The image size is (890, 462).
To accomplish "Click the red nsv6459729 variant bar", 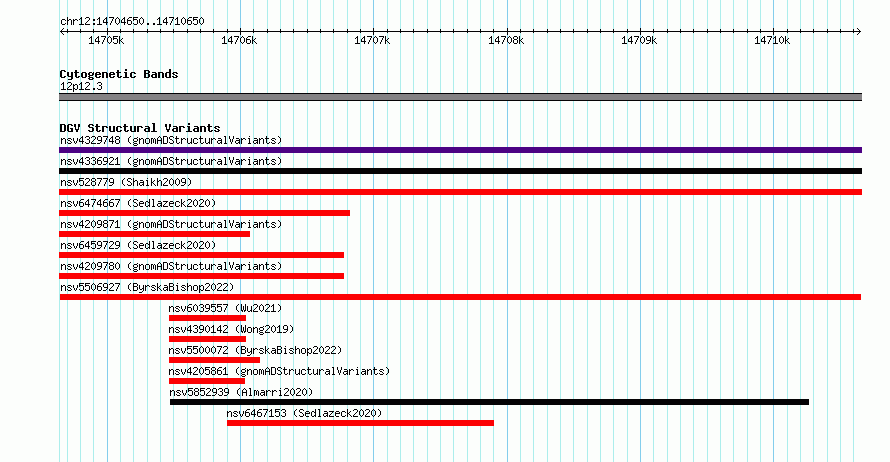I will point(201,255).
